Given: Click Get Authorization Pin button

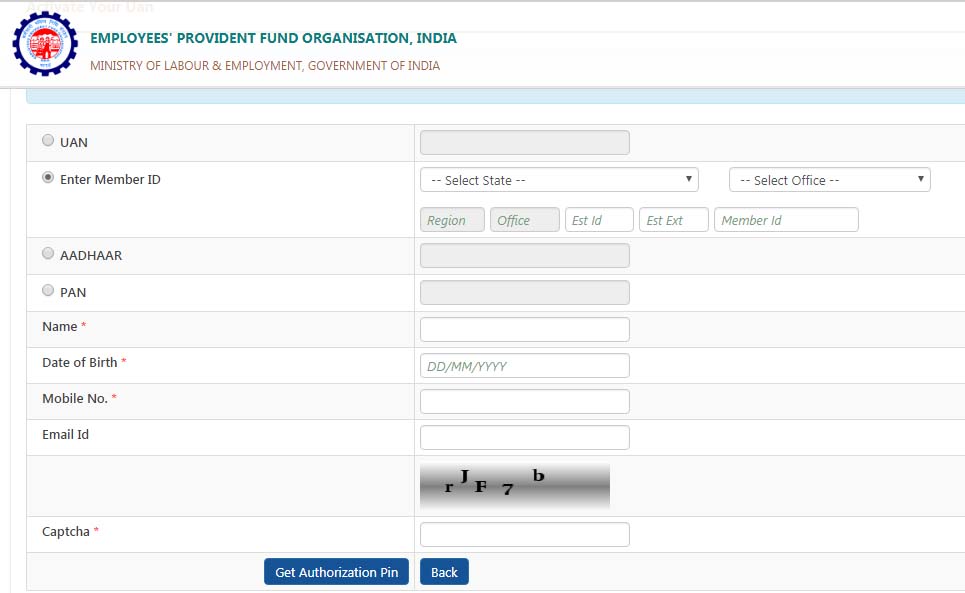Looking at the screenshot, I should (x=336, y=571).
